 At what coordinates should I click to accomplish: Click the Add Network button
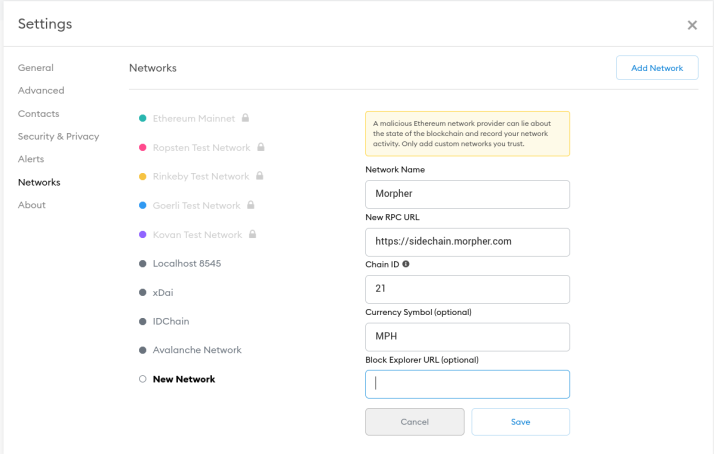coord(657,68)
